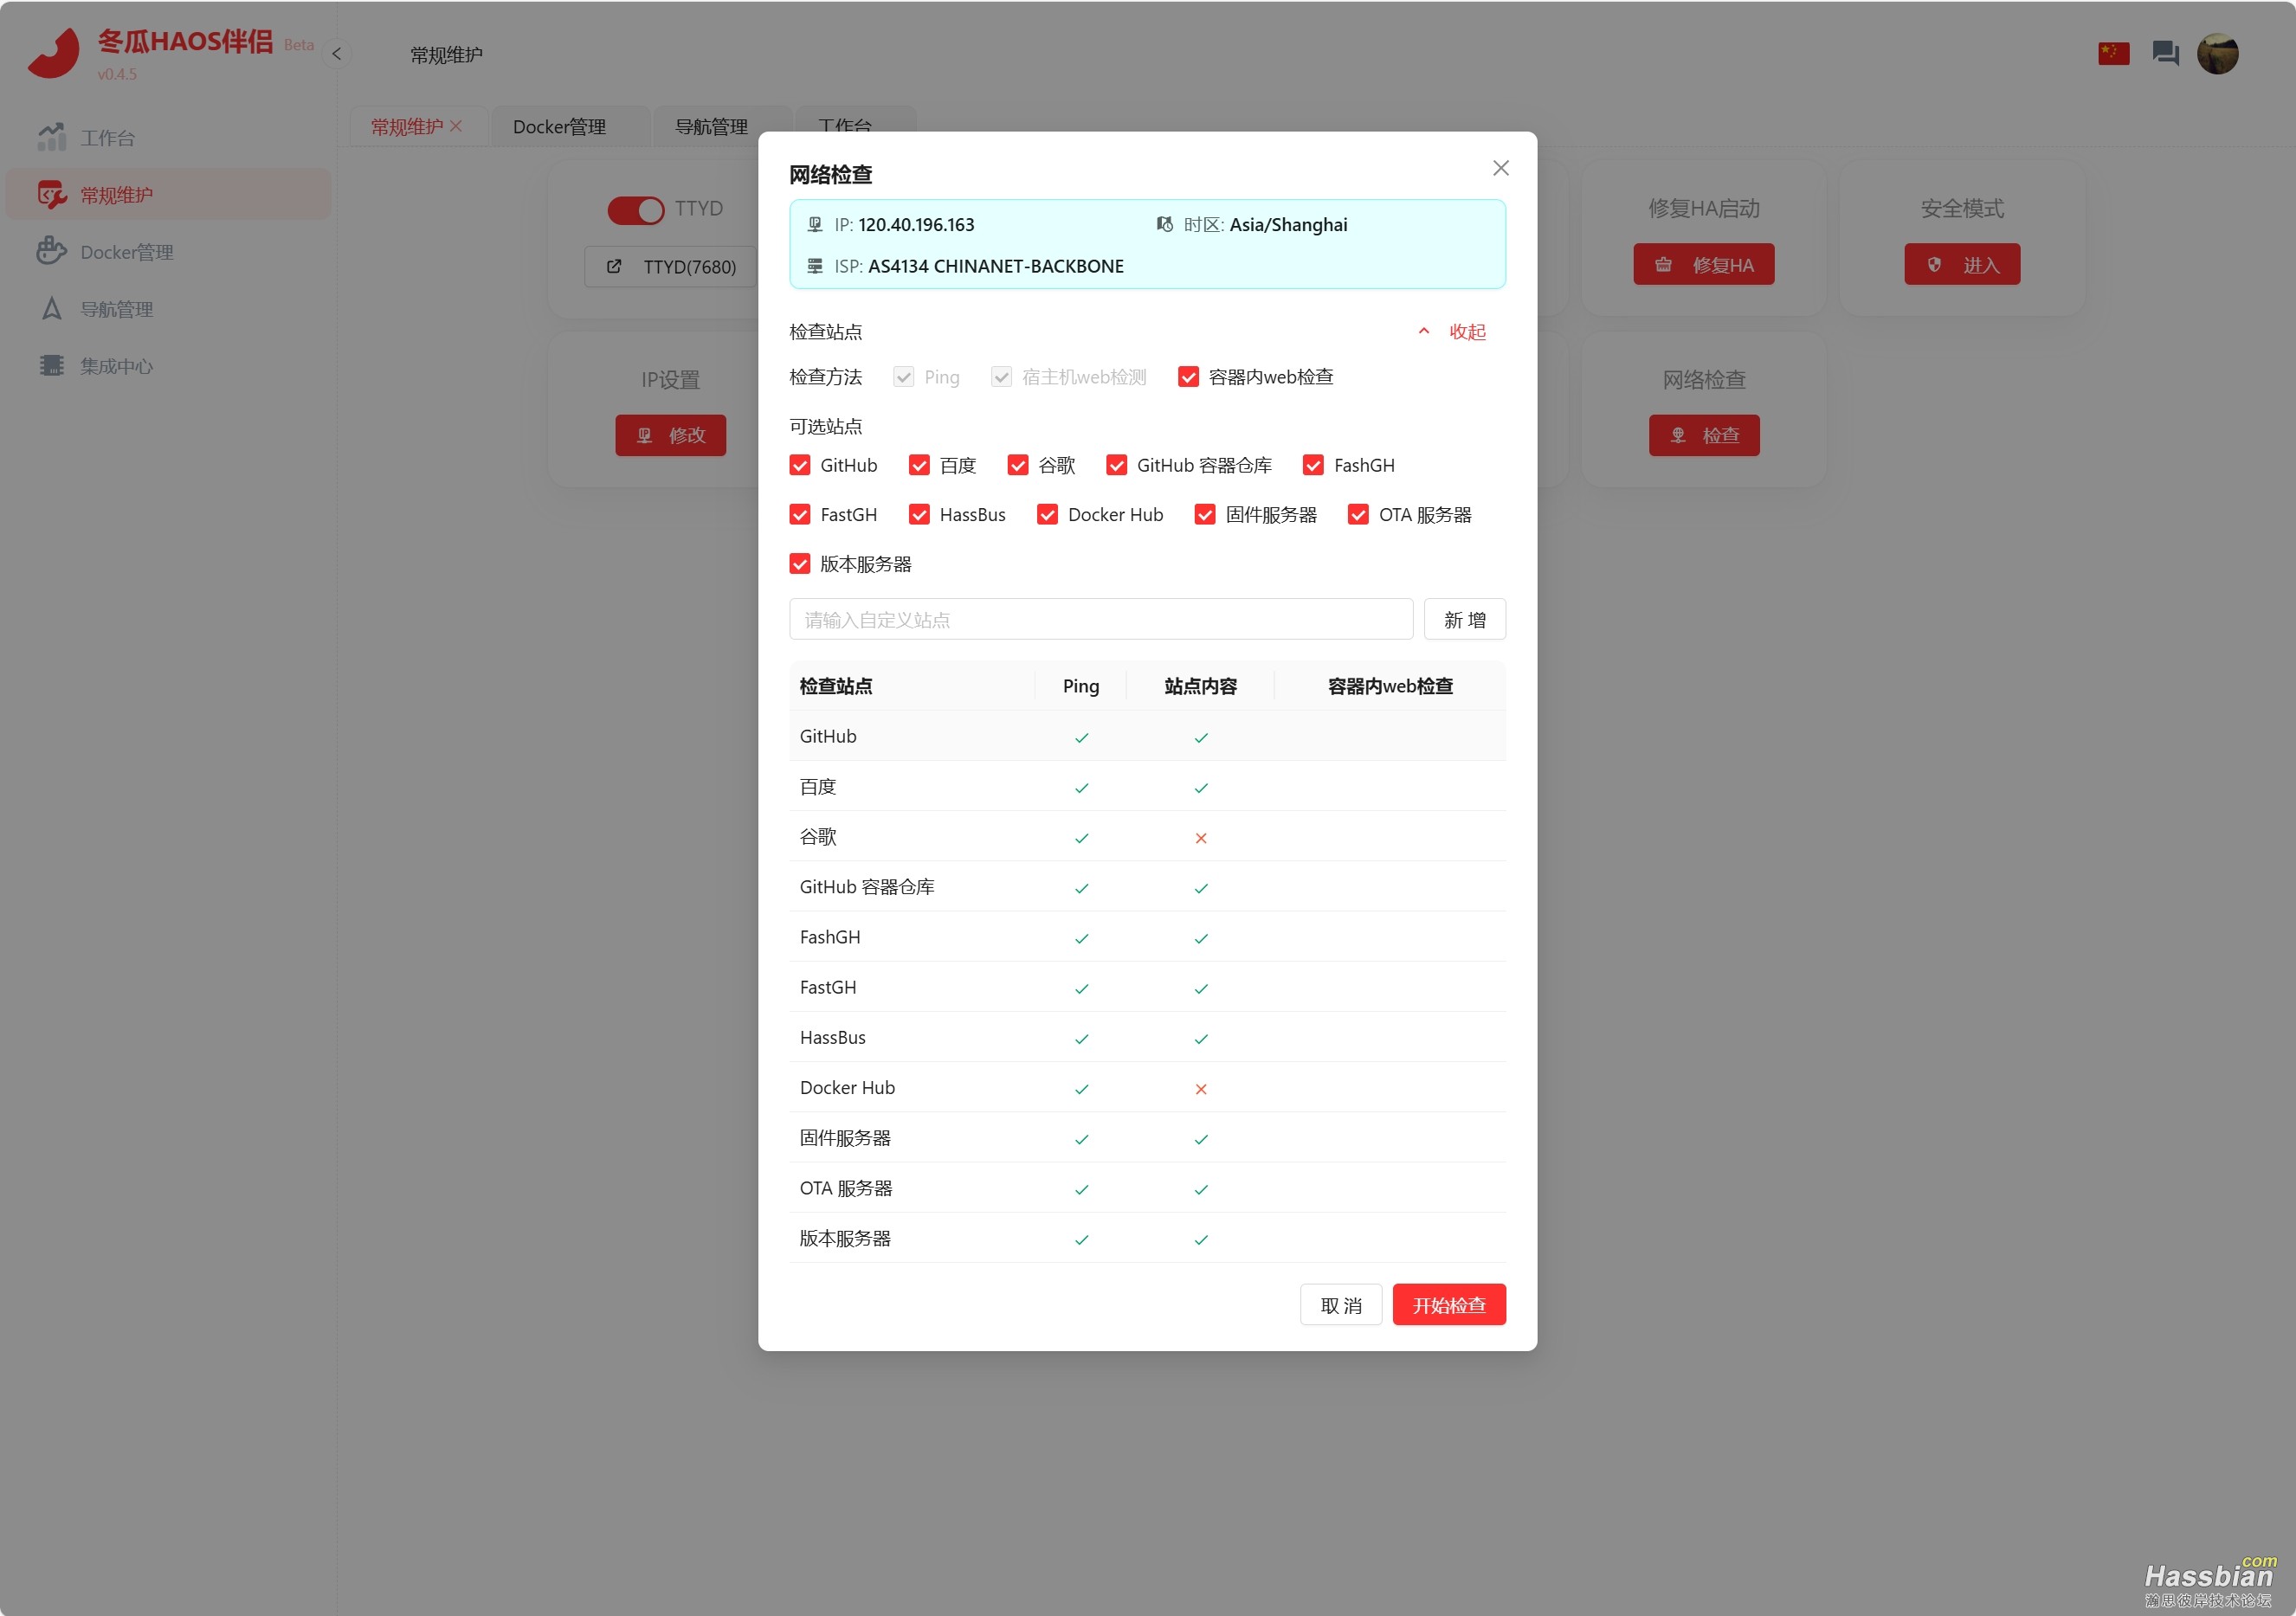Uncheck the GitHub 容器仓库 checkbox
This screenshot has height=1616, width=2296.
point(1117,465)
